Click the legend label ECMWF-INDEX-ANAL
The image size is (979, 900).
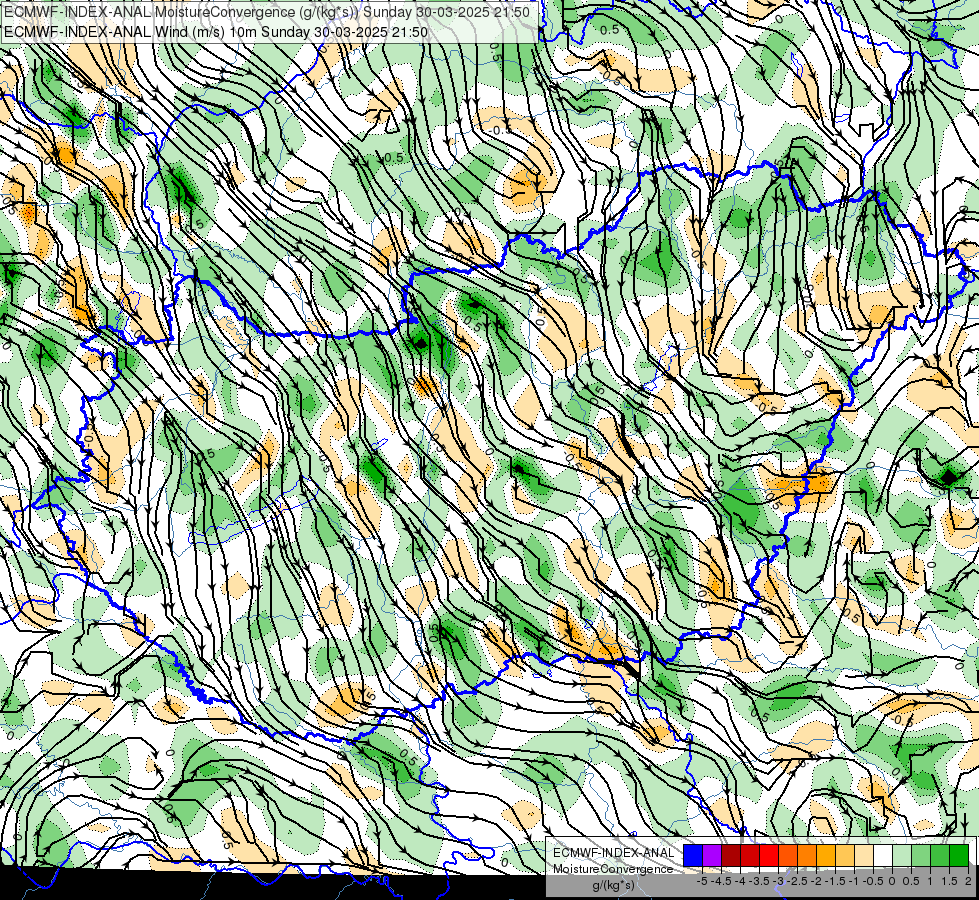point(614,853)
